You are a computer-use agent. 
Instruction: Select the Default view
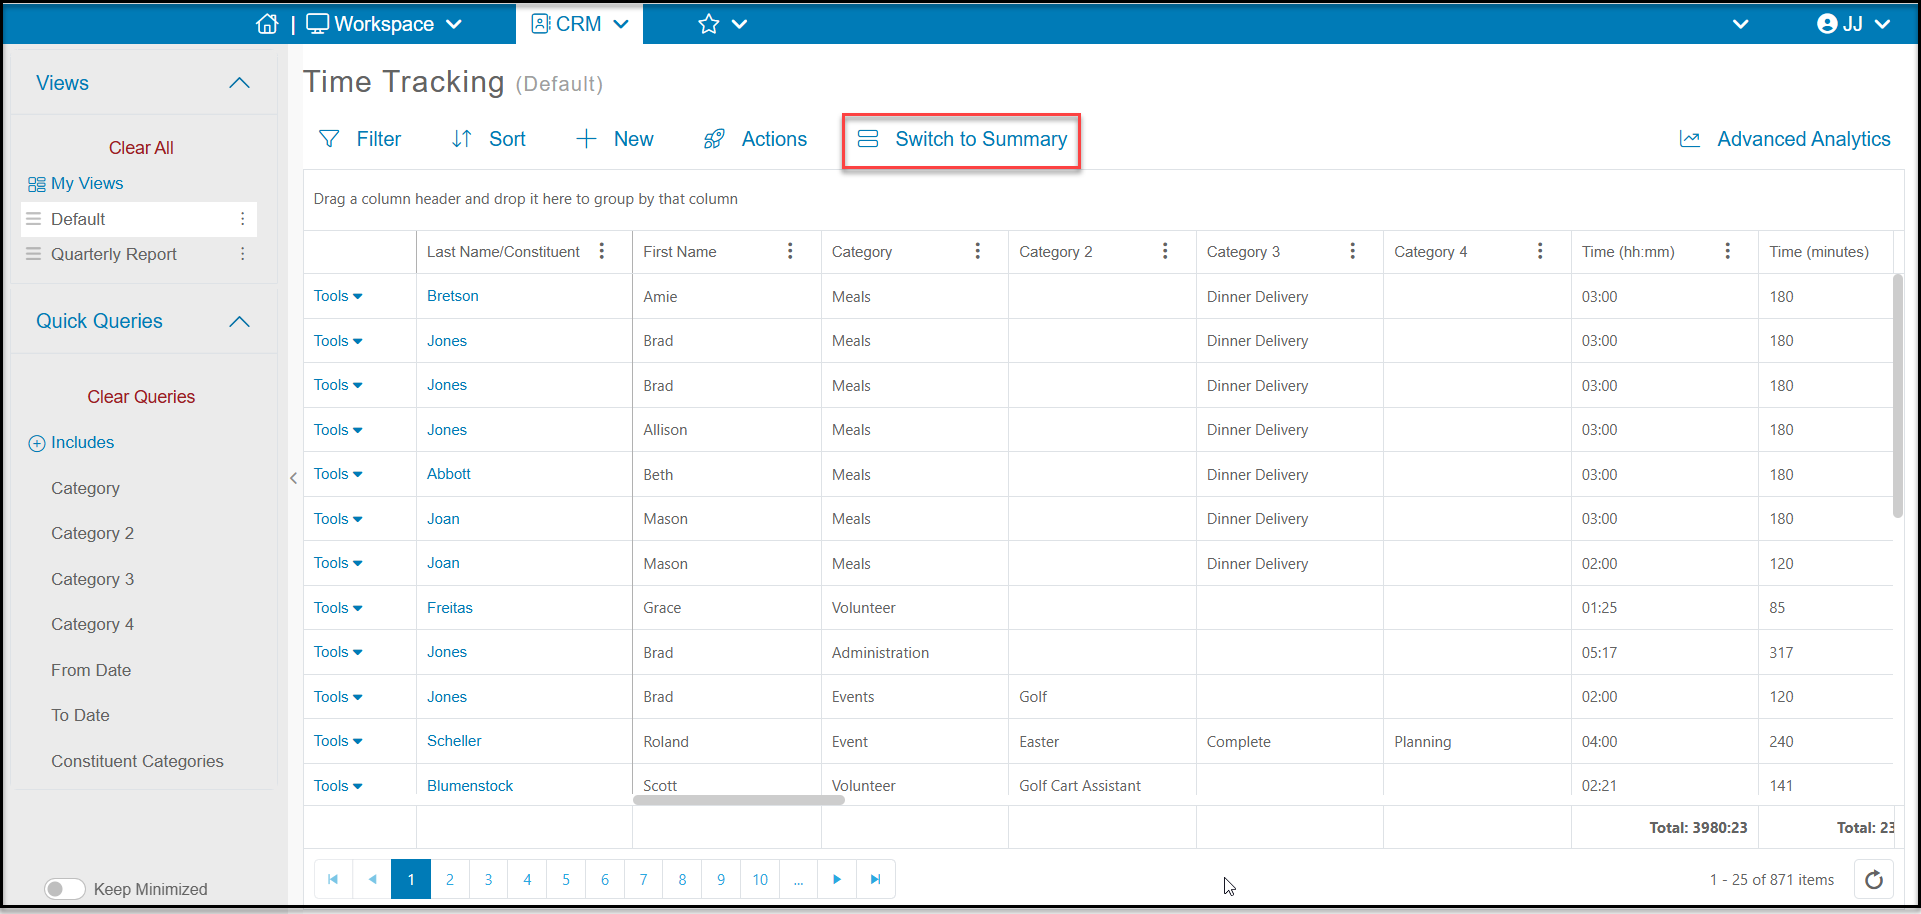point(78,219)
